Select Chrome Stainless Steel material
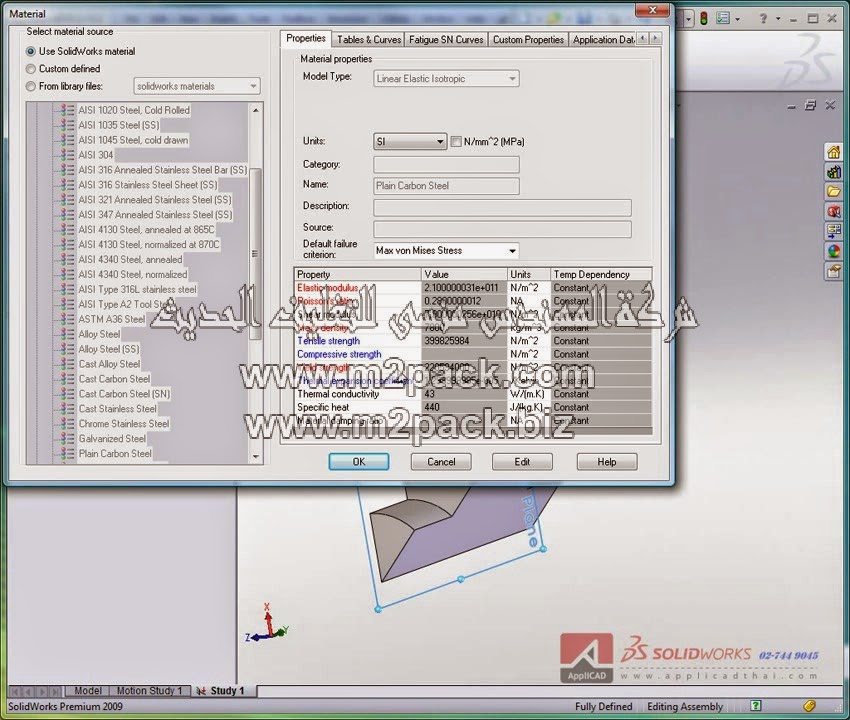The image size is (850, 720). [x=124, y=424]
